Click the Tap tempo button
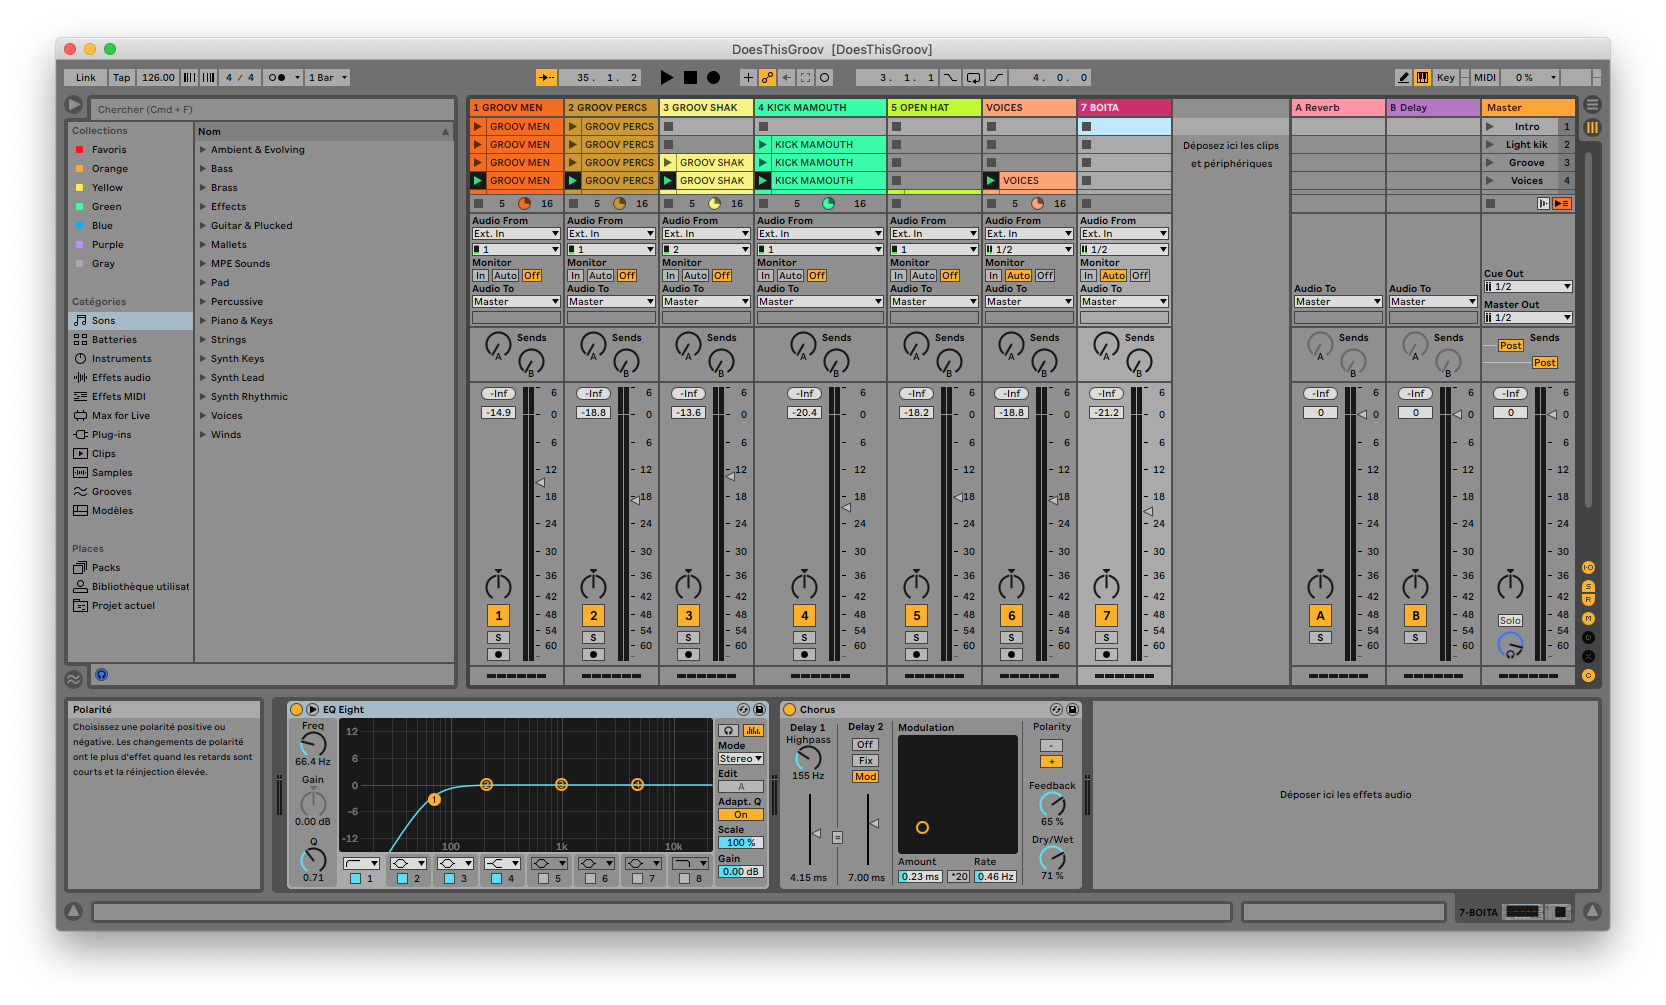The width and height of the screenshot is (1666, 1005). [x=121, y=77]
